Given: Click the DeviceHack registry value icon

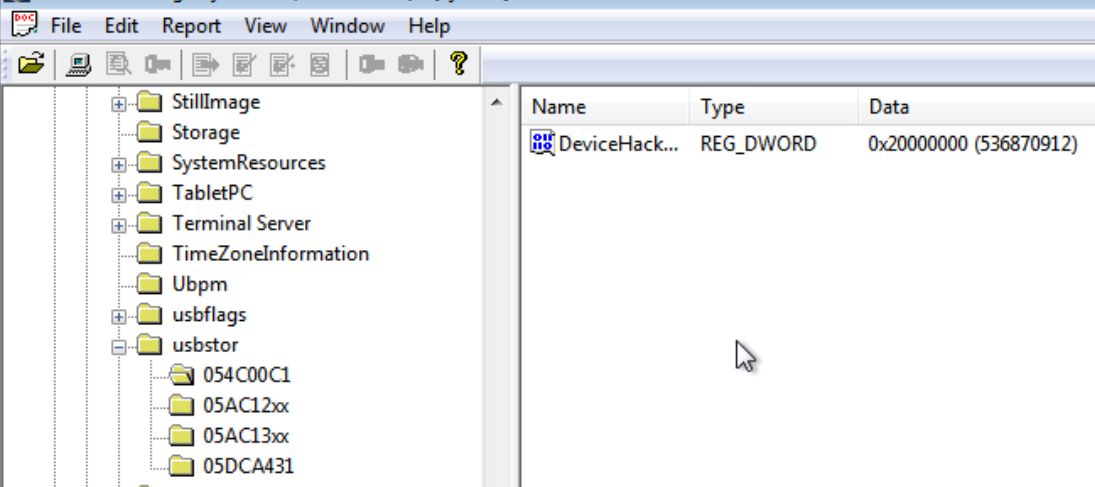Looking at the screenshot, I should point(543,144).
